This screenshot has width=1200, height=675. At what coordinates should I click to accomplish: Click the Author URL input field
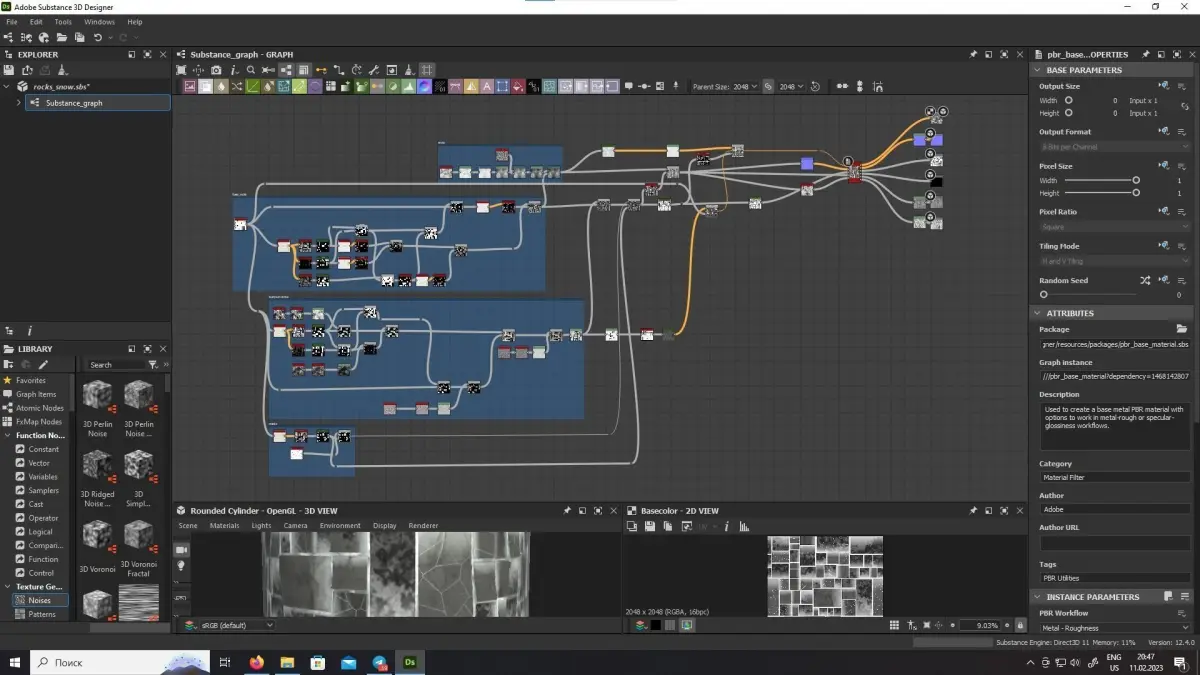coord(1115,543)
